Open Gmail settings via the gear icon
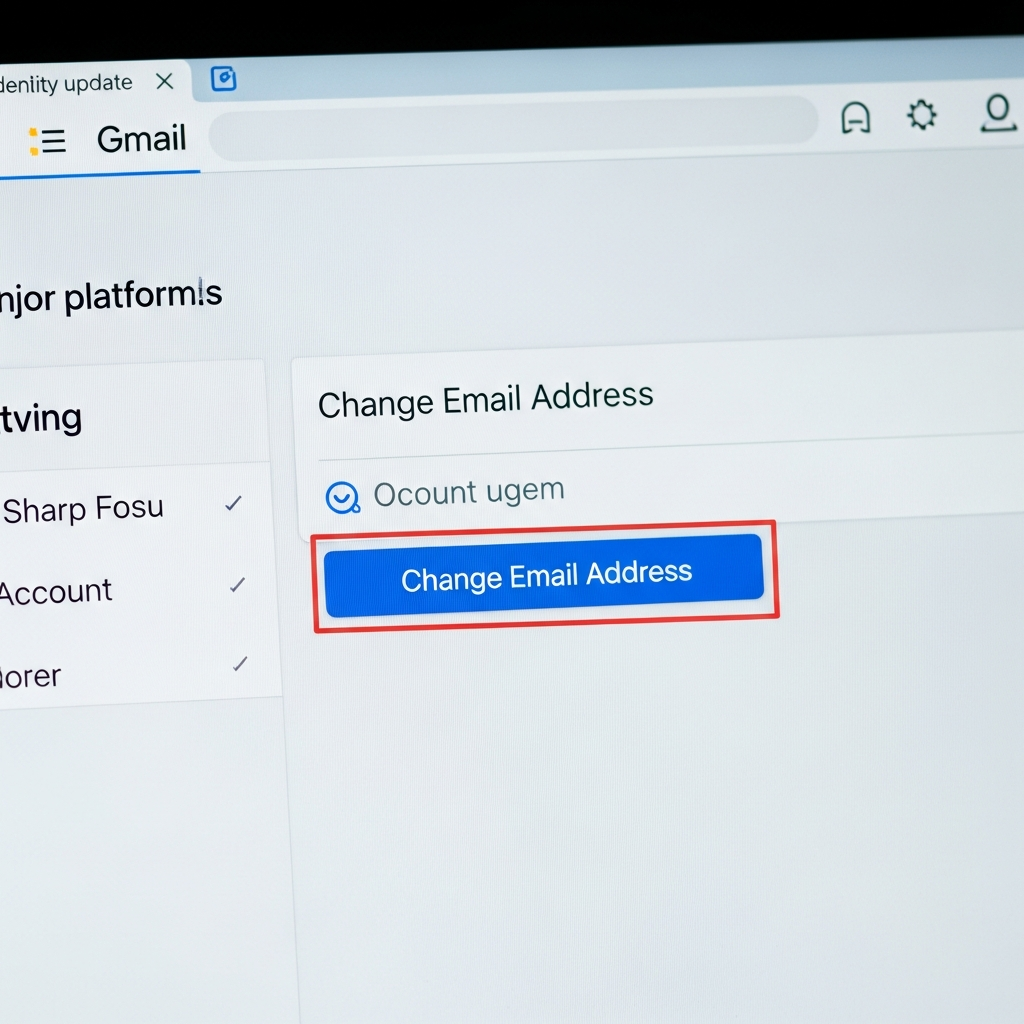 click(920, 115)
